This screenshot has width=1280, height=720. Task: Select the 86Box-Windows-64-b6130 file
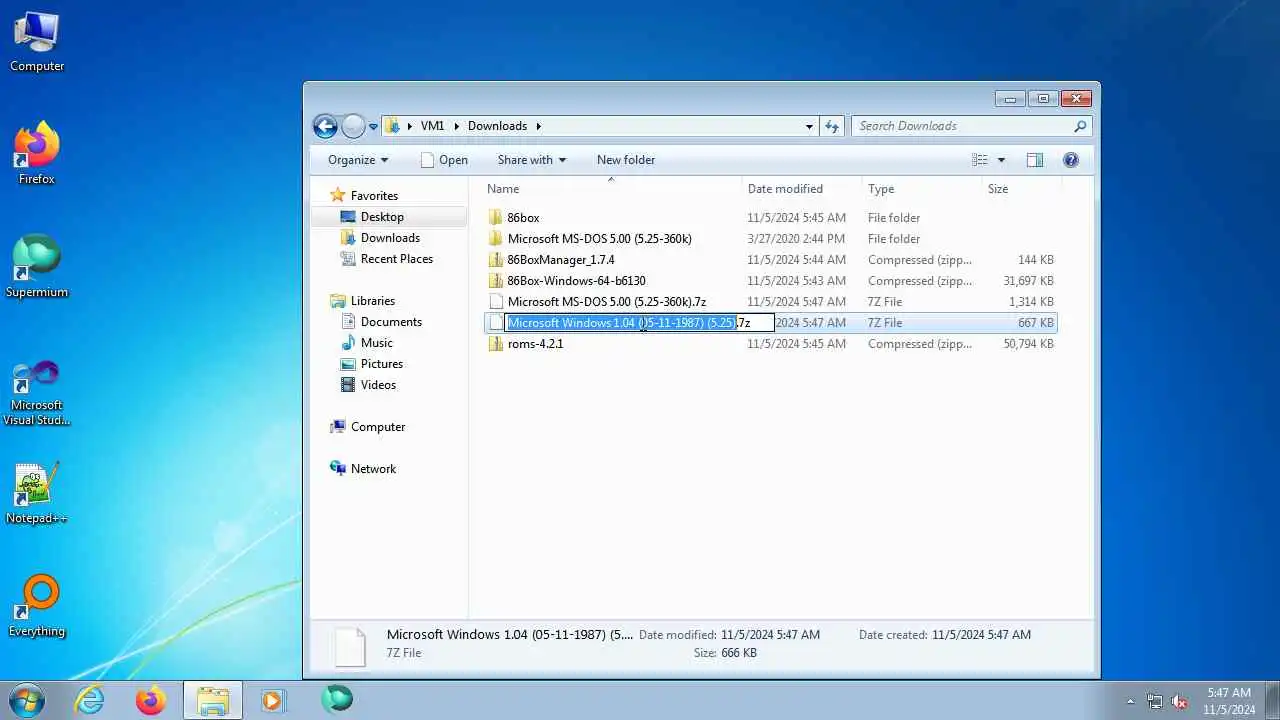pos(576,281)
